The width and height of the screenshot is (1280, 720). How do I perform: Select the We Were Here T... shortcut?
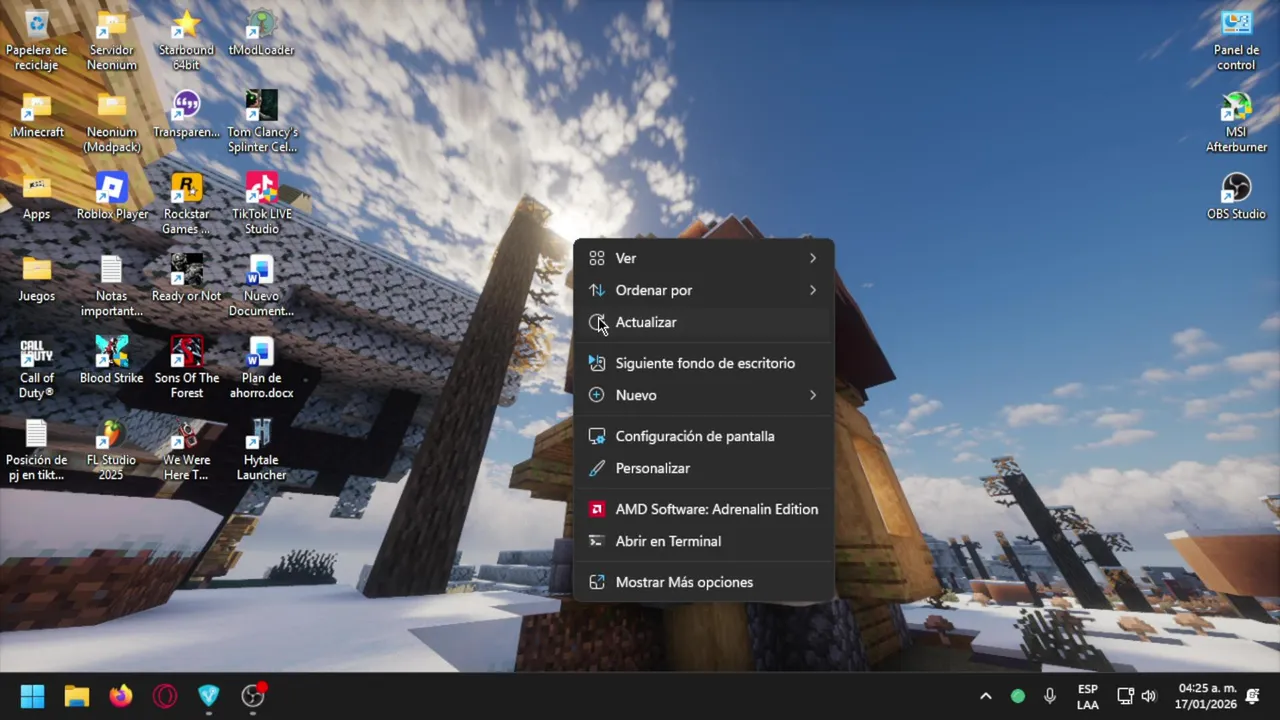click(186, 450)
